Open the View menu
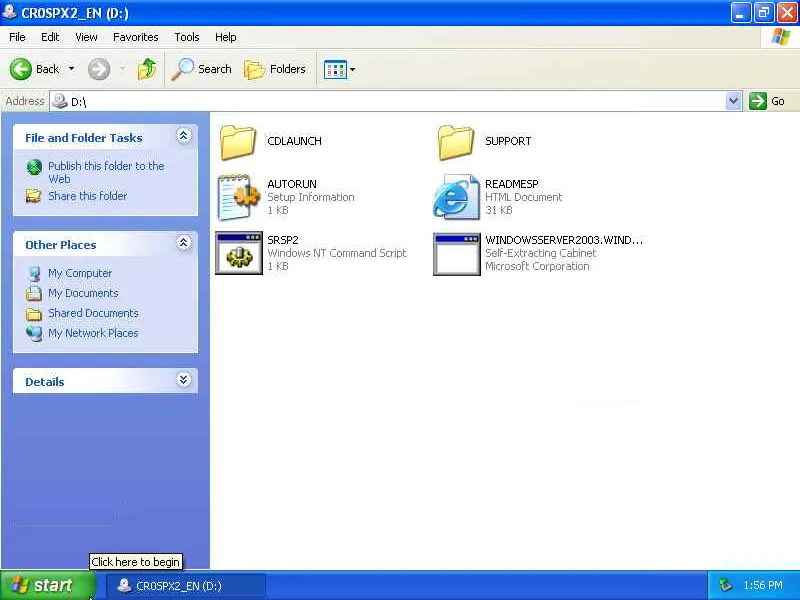Screen dimensions: 800x600 [86, 37]
